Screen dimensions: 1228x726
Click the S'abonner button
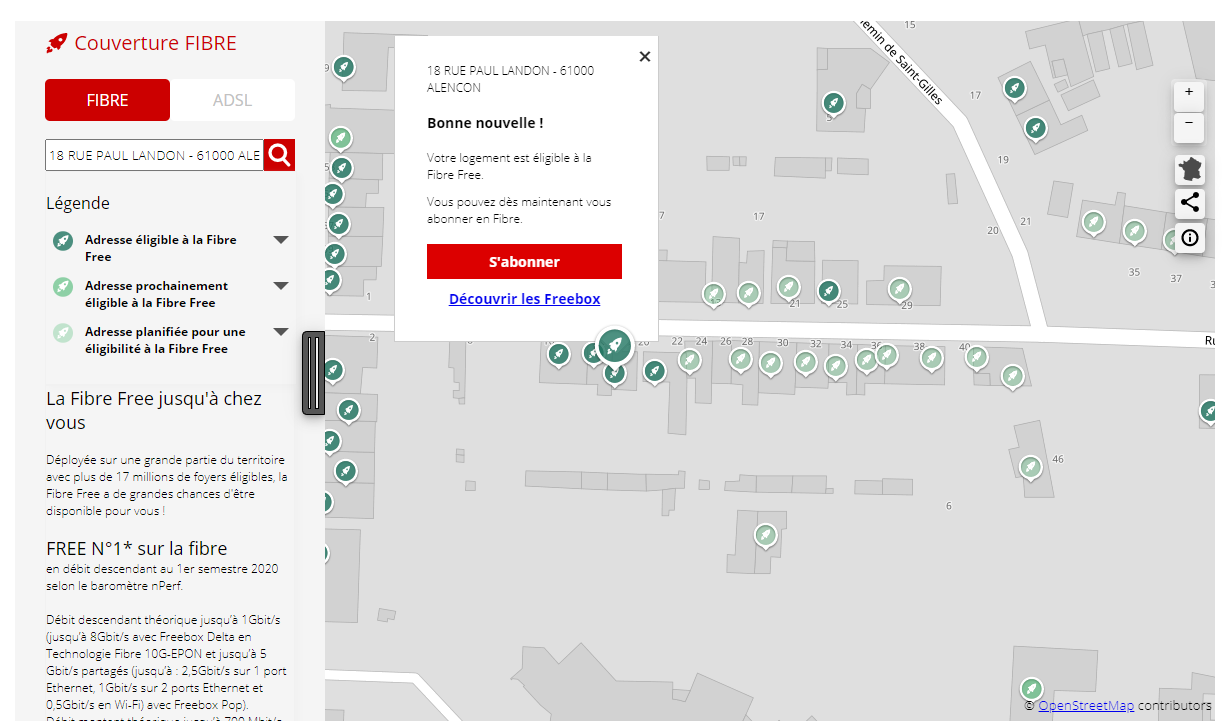[524, 262]
